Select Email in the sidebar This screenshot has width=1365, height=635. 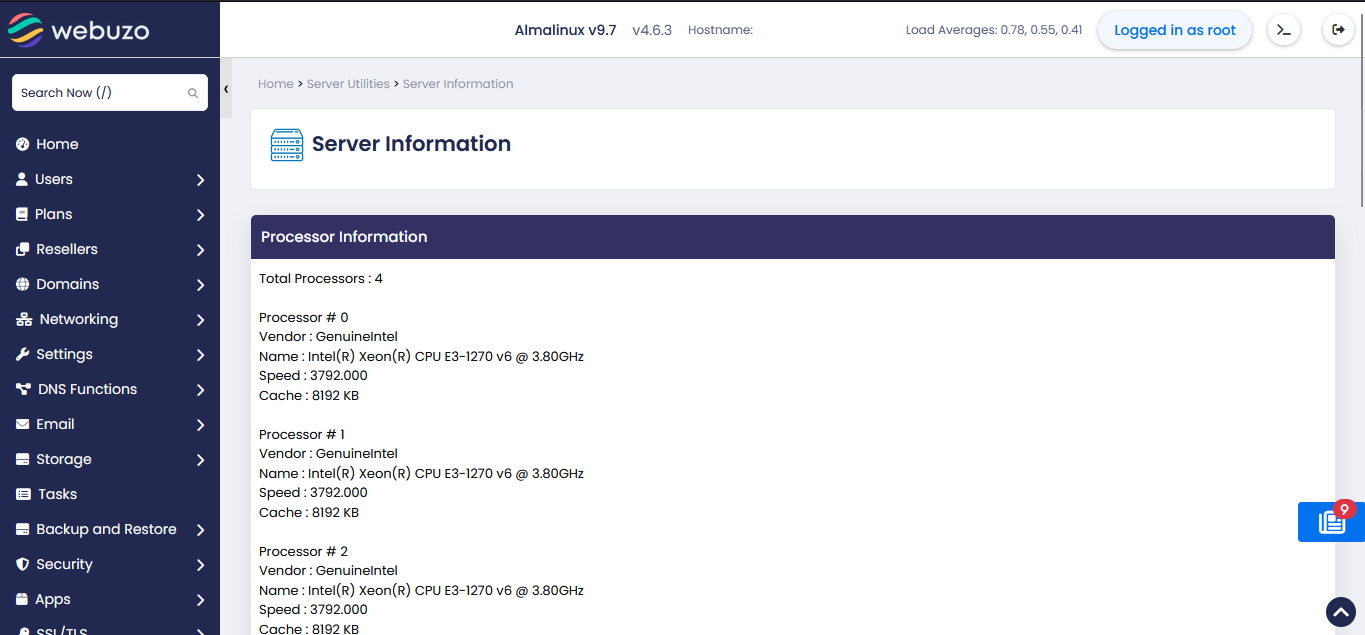pos(55,424)
